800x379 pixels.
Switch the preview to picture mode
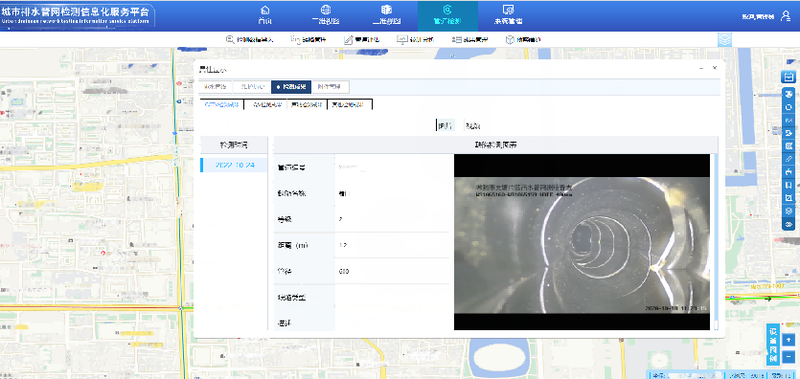[x=445, y=125]
